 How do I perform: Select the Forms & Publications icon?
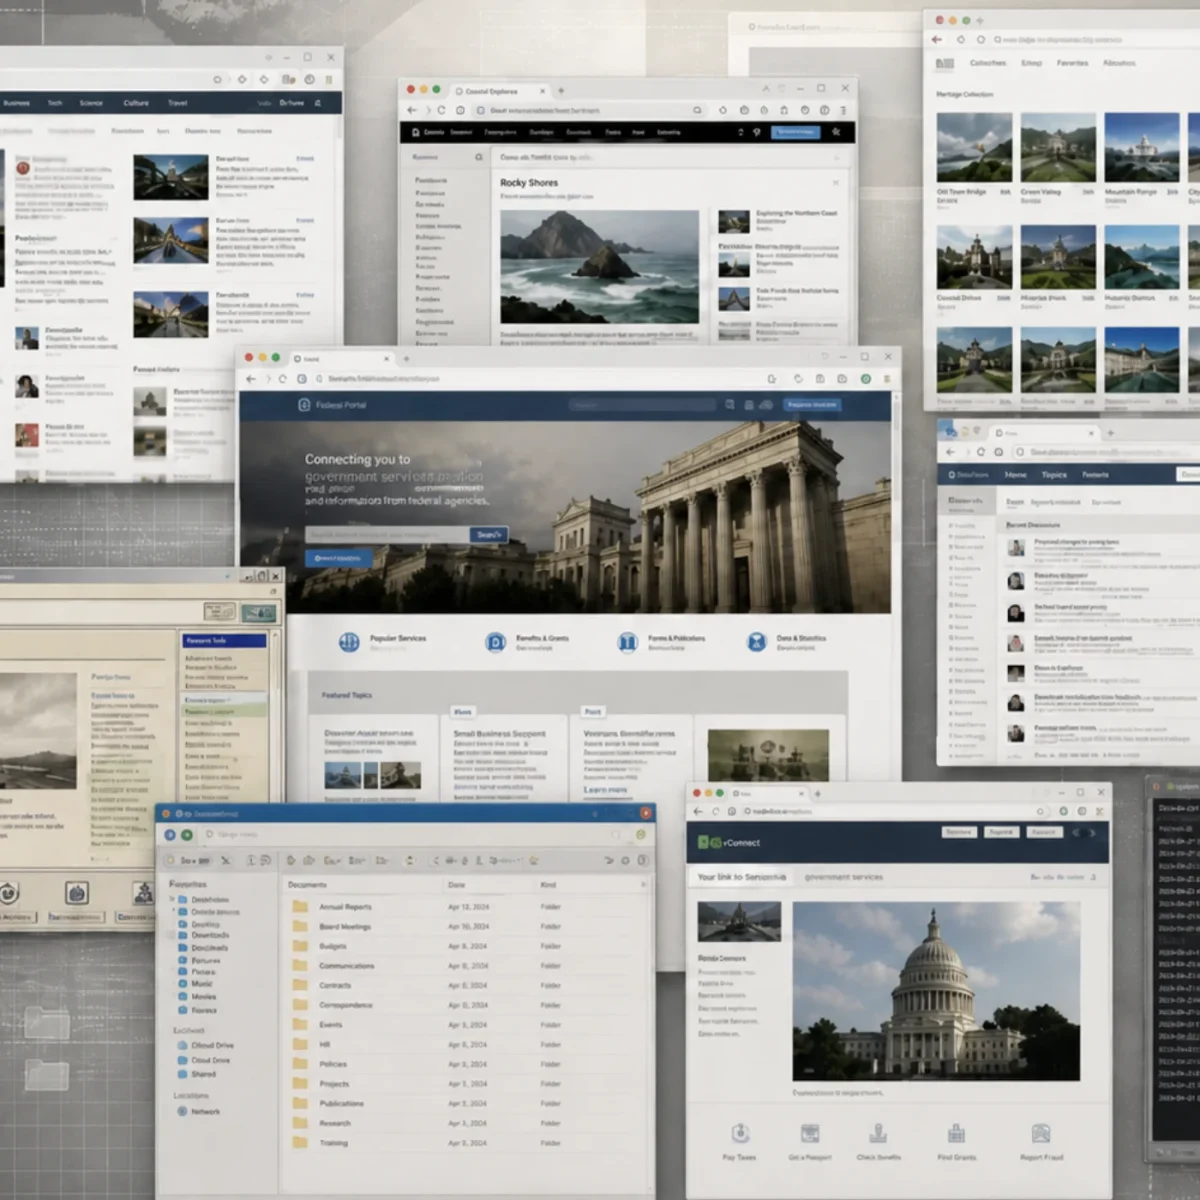627,642
